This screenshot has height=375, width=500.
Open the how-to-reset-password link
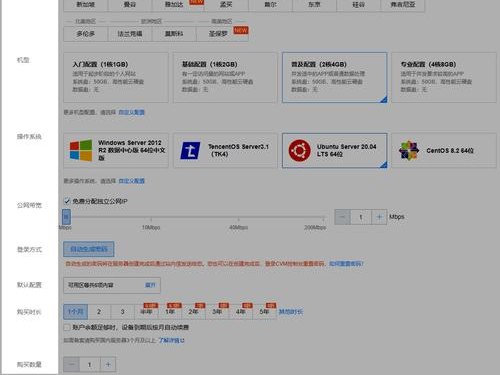click(346, 264)
